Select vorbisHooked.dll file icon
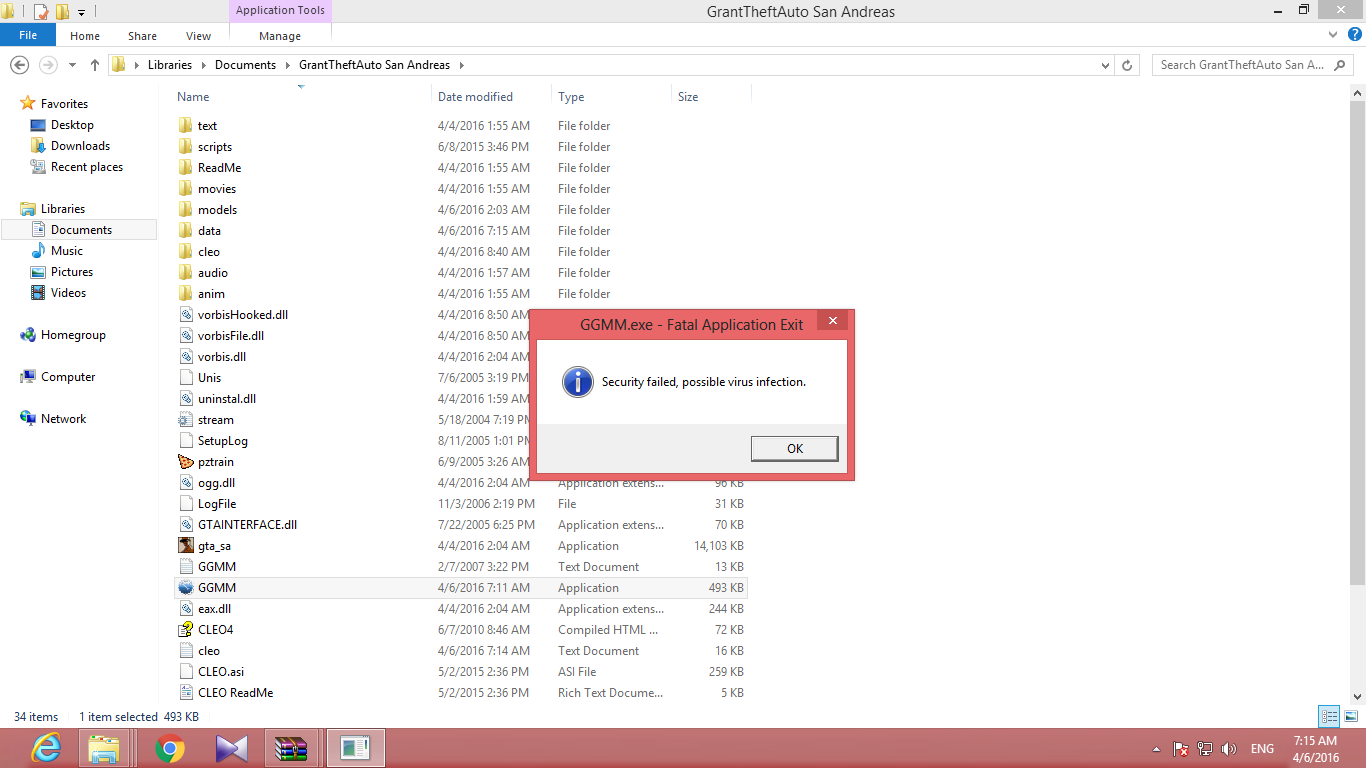 click(185, 314)
